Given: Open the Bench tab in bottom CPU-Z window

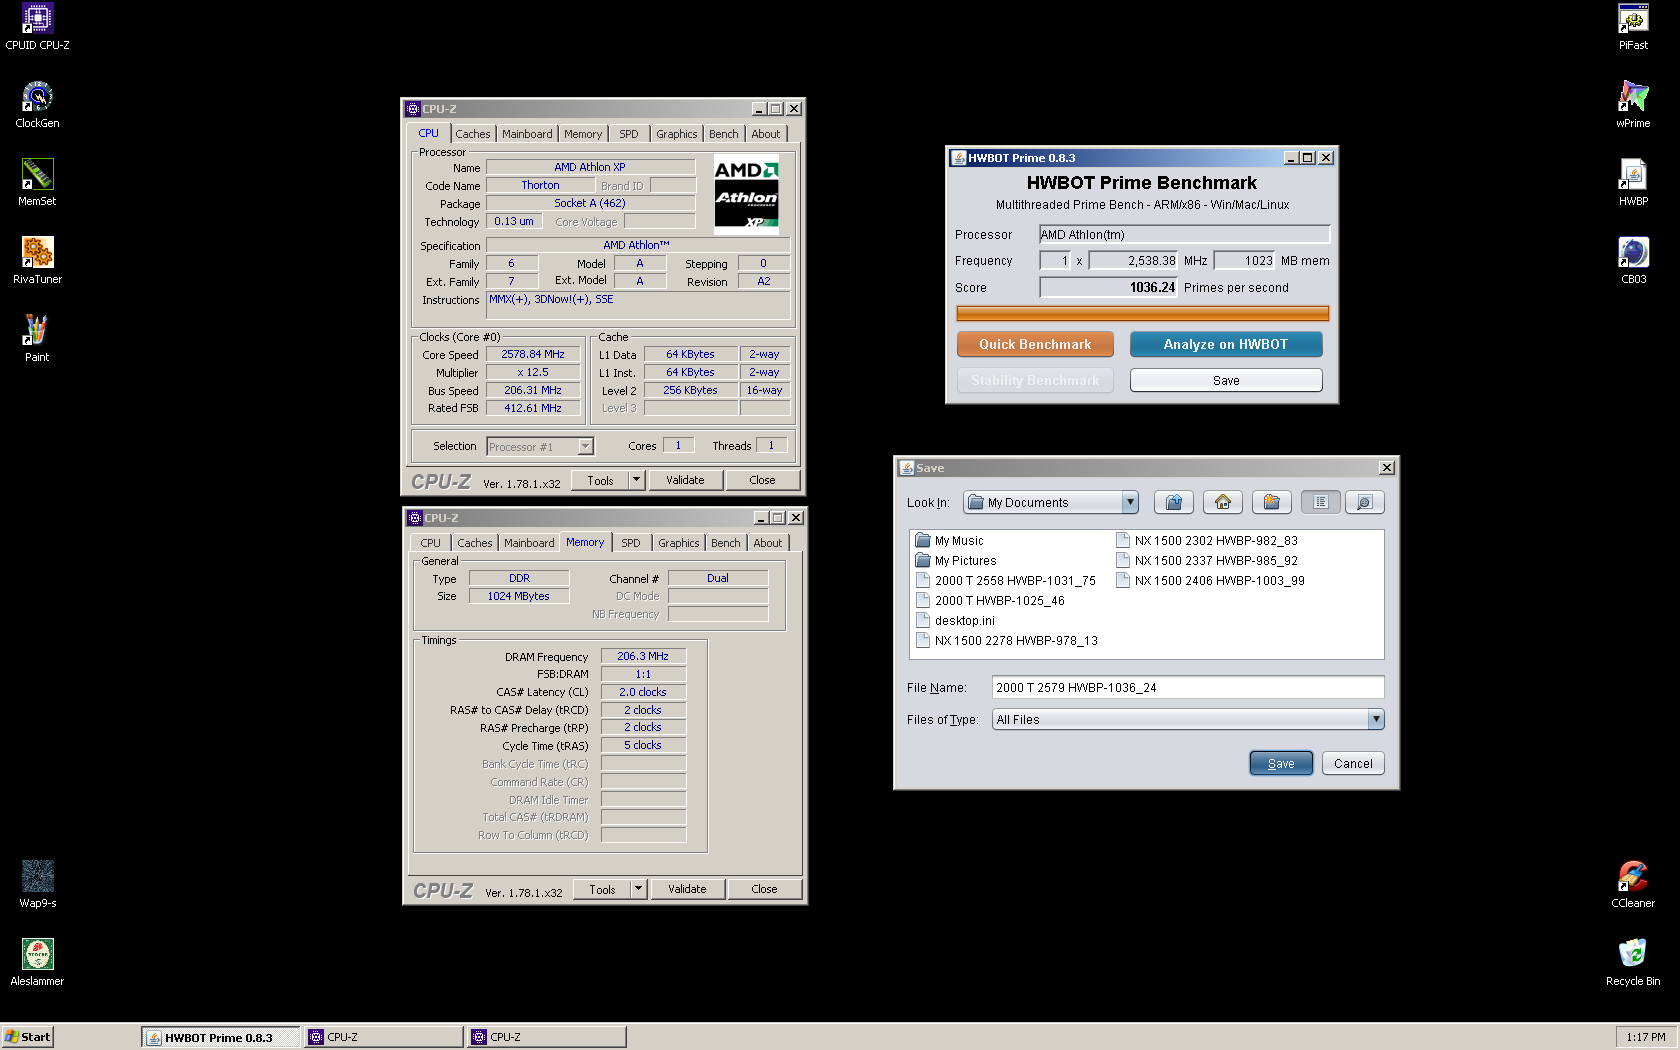Looking at the screenshot, I should click(726, 543).
